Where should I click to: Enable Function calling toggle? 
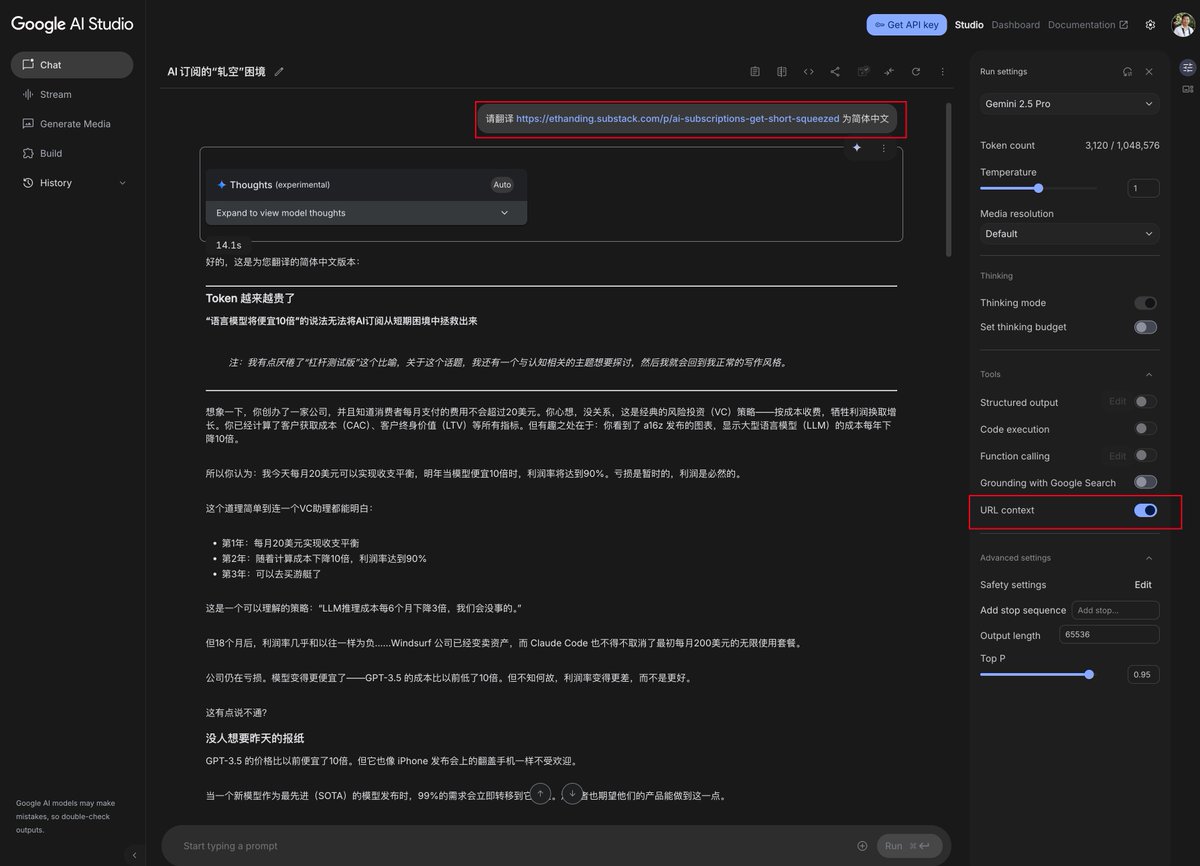(1145, 456)
